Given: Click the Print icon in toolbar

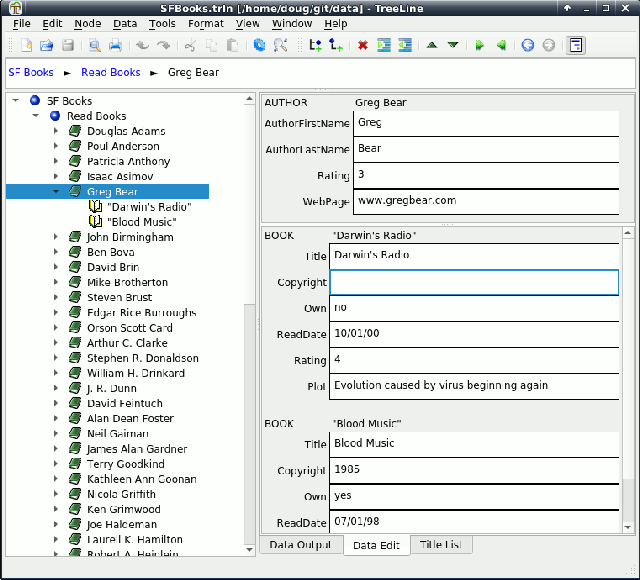Looking at the screenshot, I should [115, 45].
